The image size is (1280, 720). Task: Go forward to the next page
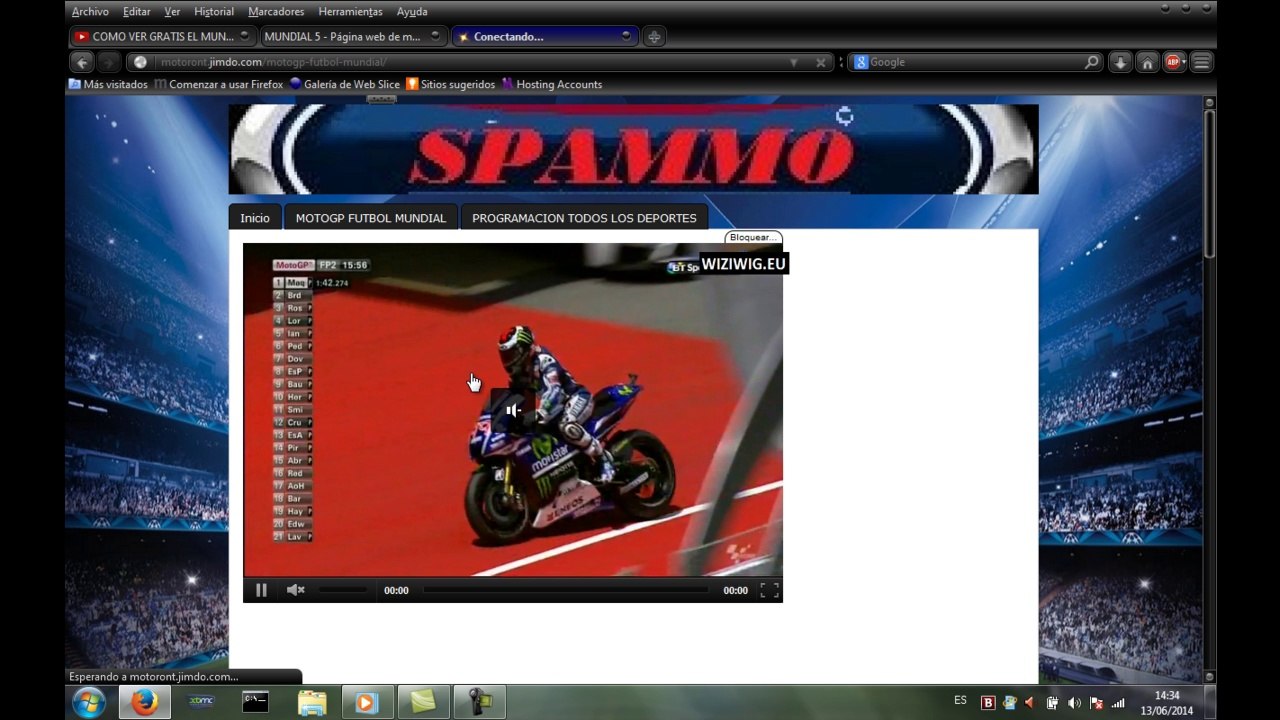[109, 62]
